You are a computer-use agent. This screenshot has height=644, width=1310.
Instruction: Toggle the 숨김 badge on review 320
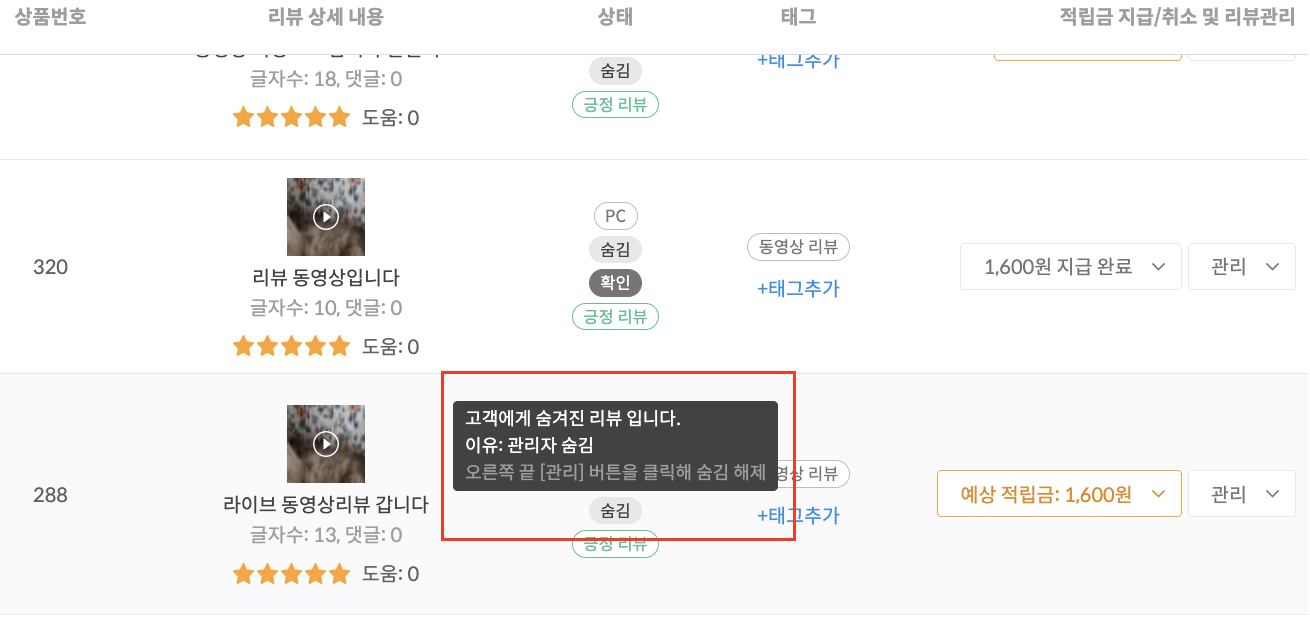[614, 249]
